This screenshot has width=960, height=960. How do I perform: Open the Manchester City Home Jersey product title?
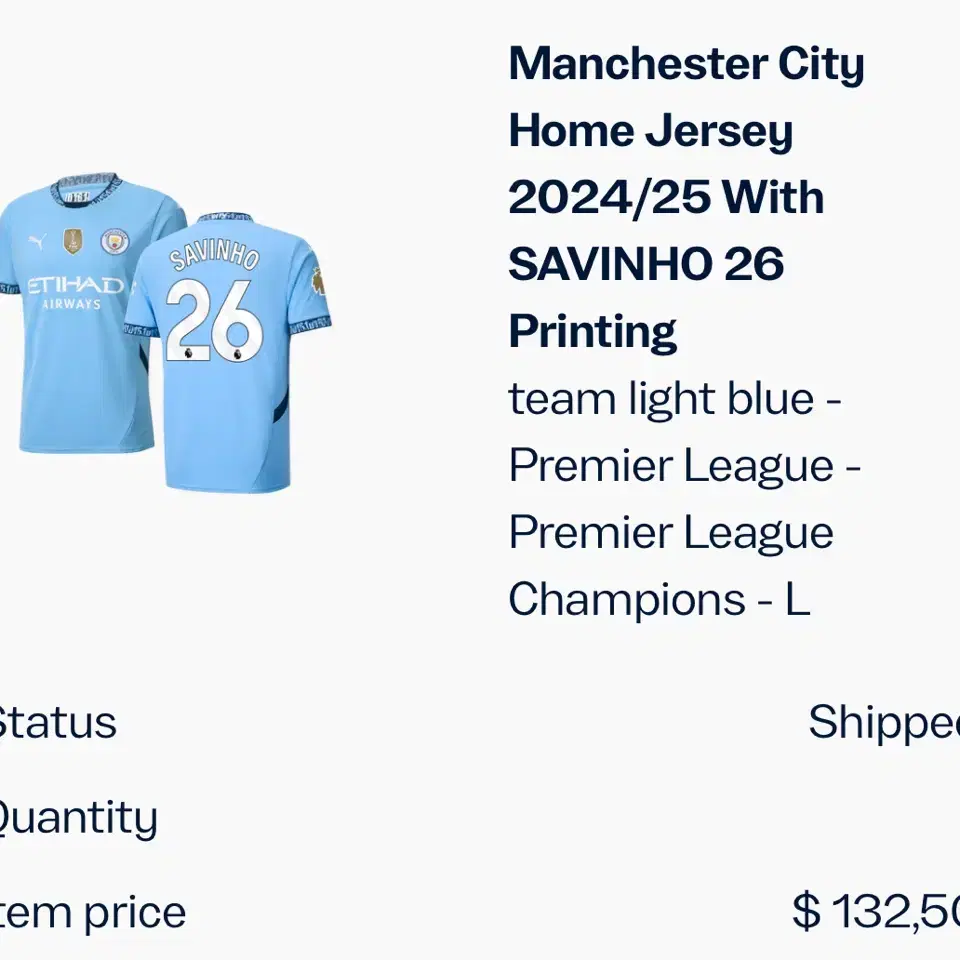click(686, 197)
